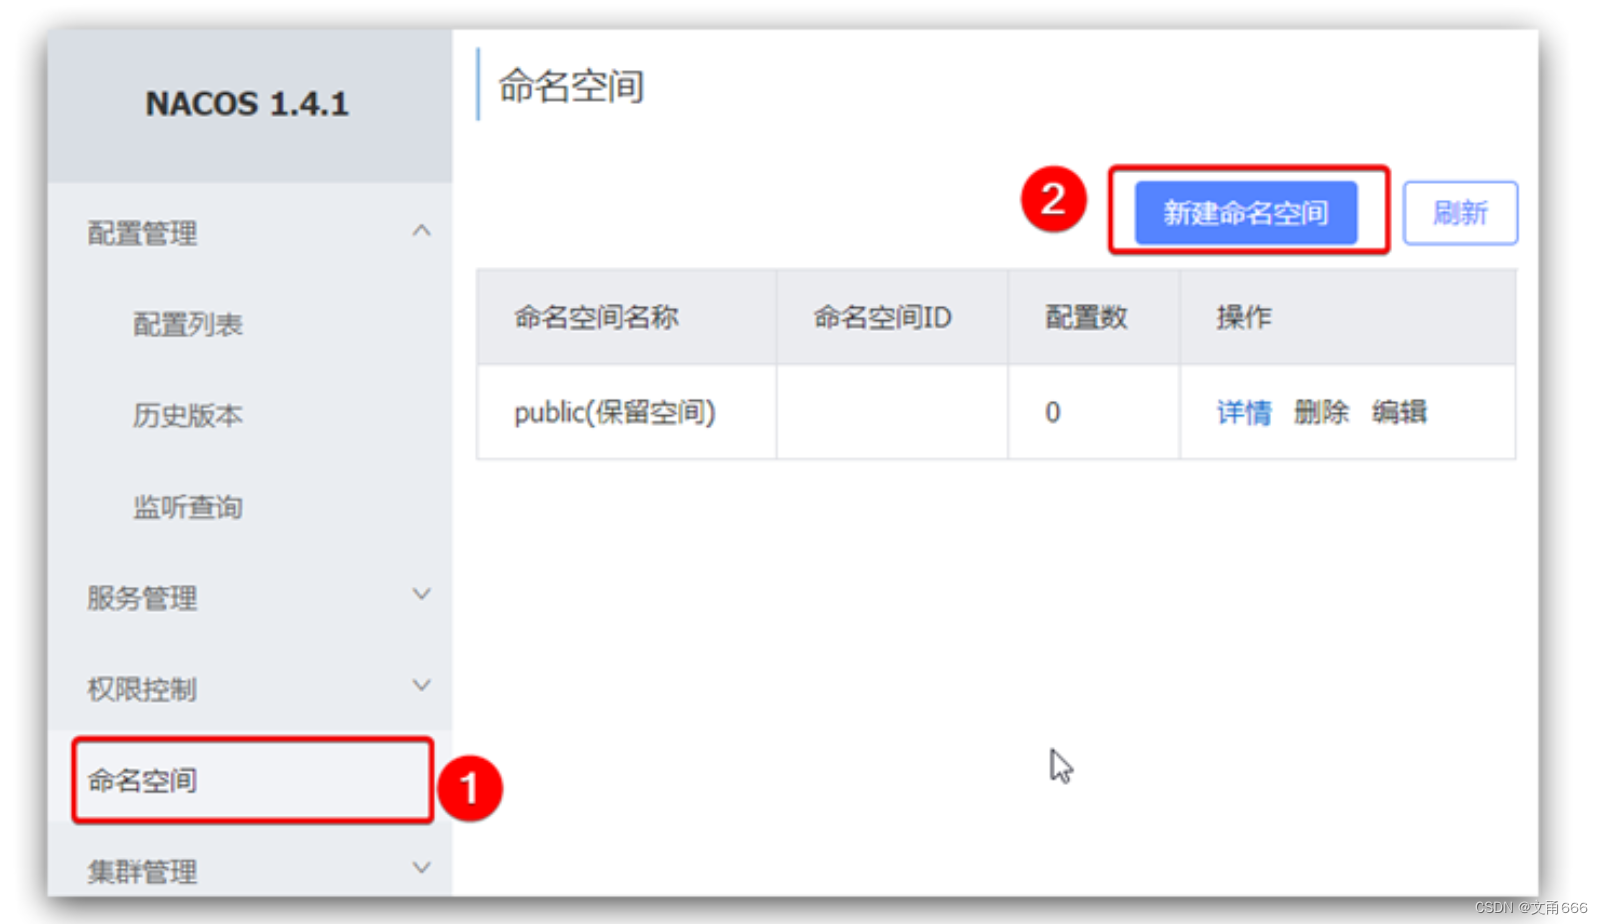Open 监听查询 in the sidebar
The width and height of the screenshot is (1603, 924).
188,507
